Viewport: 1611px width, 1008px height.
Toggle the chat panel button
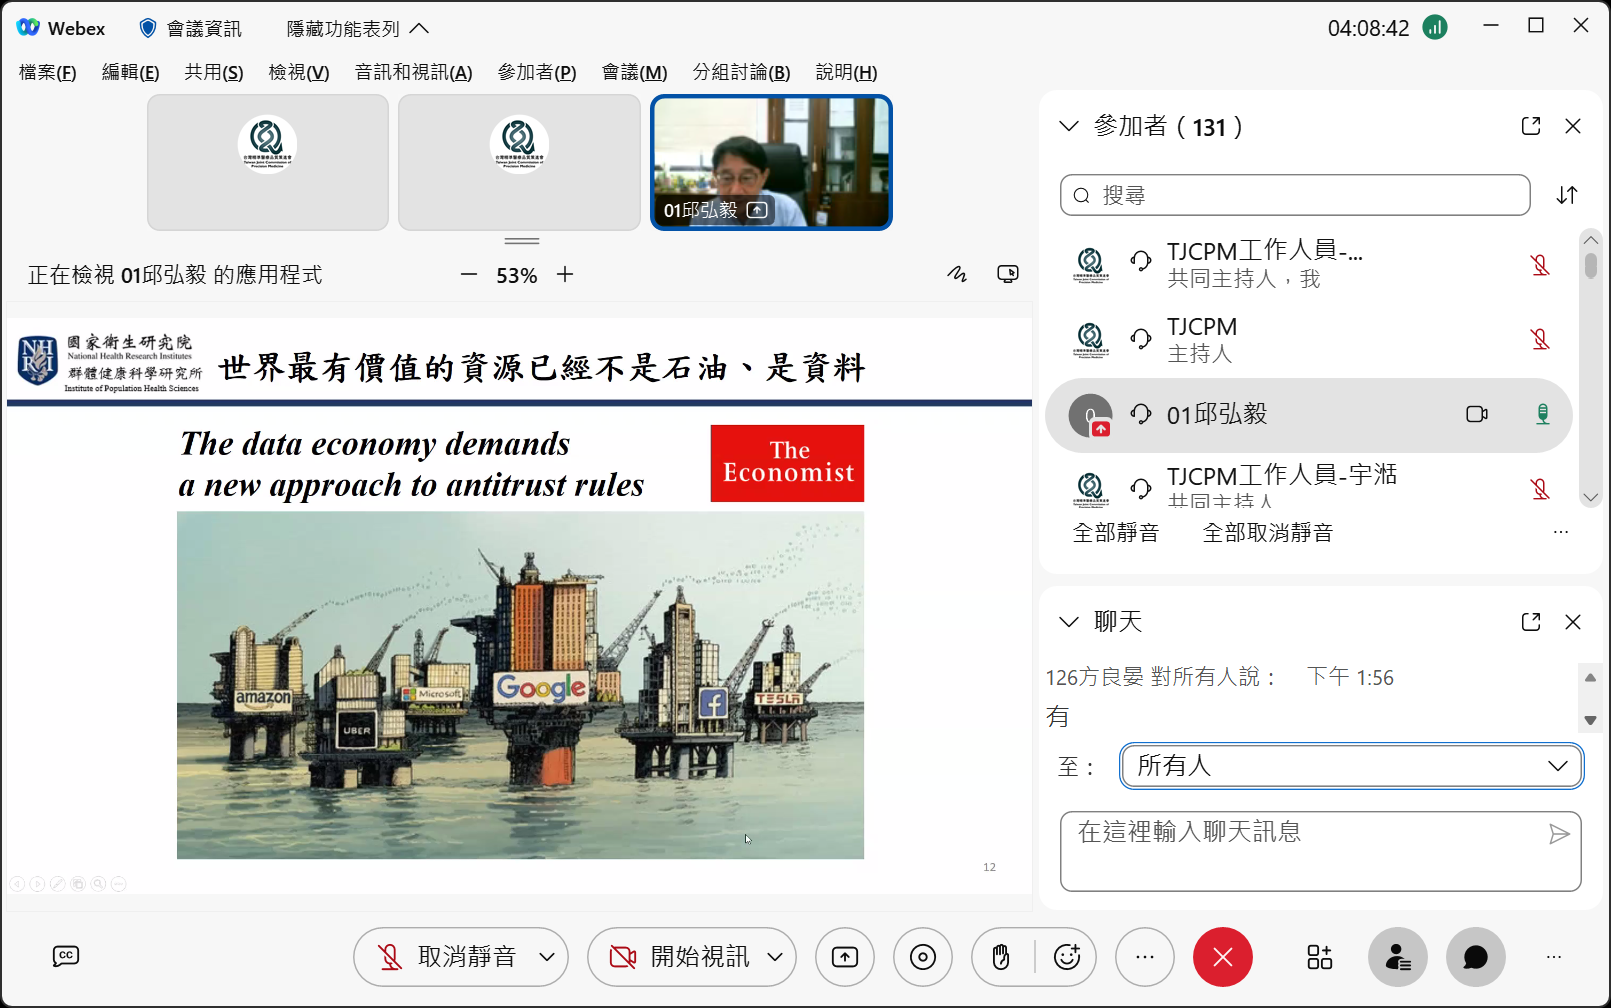pos(1476,957)
